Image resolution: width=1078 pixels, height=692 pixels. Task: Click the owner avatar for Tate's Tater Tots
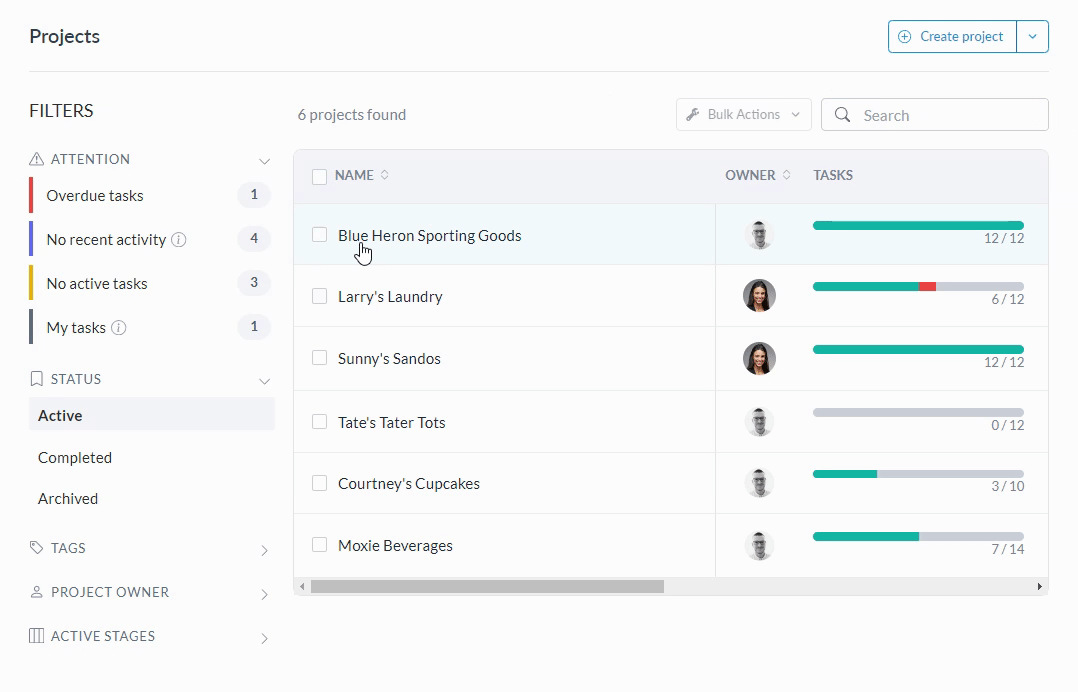[759, 422]
